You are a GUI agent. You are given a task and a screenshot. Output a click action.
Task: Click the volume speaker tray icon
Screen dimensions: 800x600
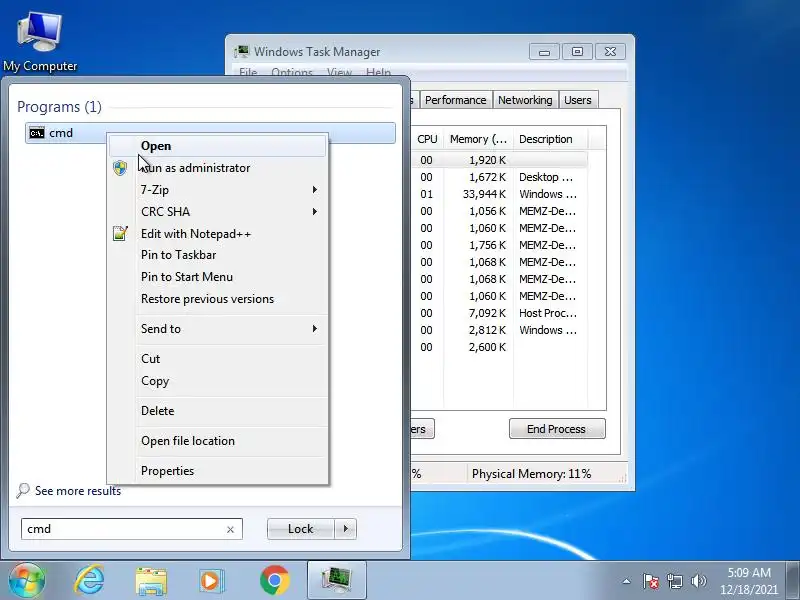tap(698, 581)
